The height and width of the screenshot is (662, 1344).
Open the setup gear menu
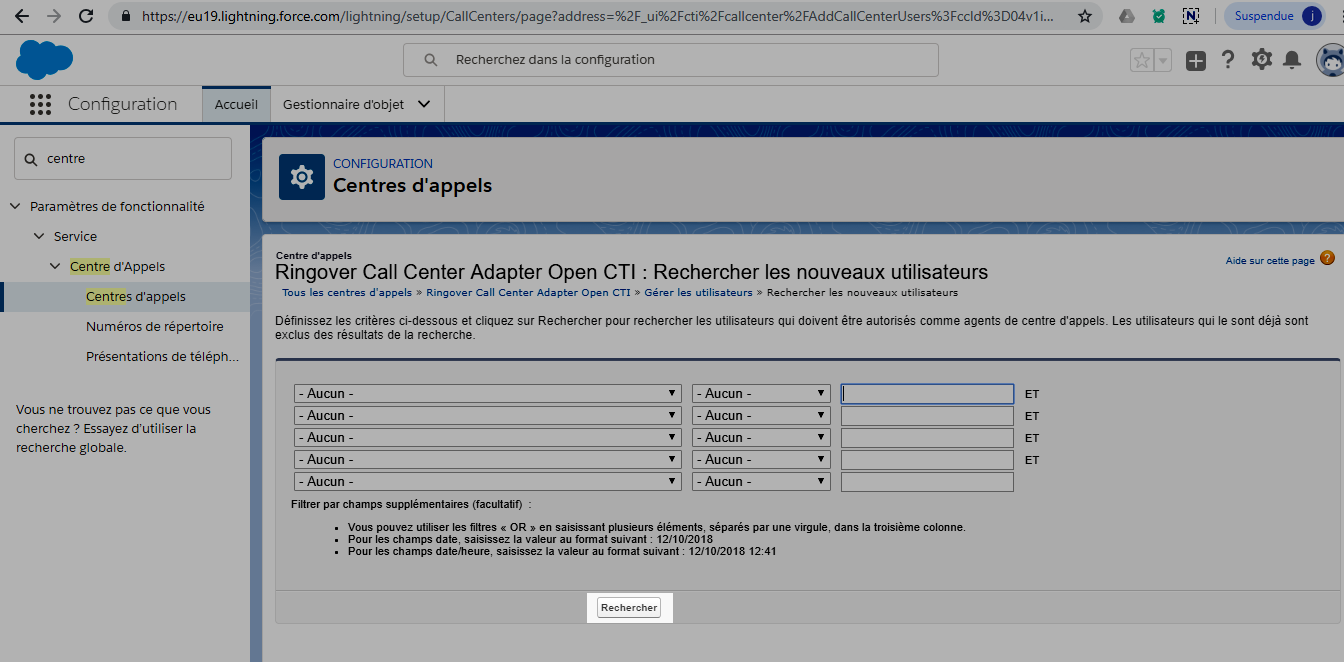pos(1261,60)
